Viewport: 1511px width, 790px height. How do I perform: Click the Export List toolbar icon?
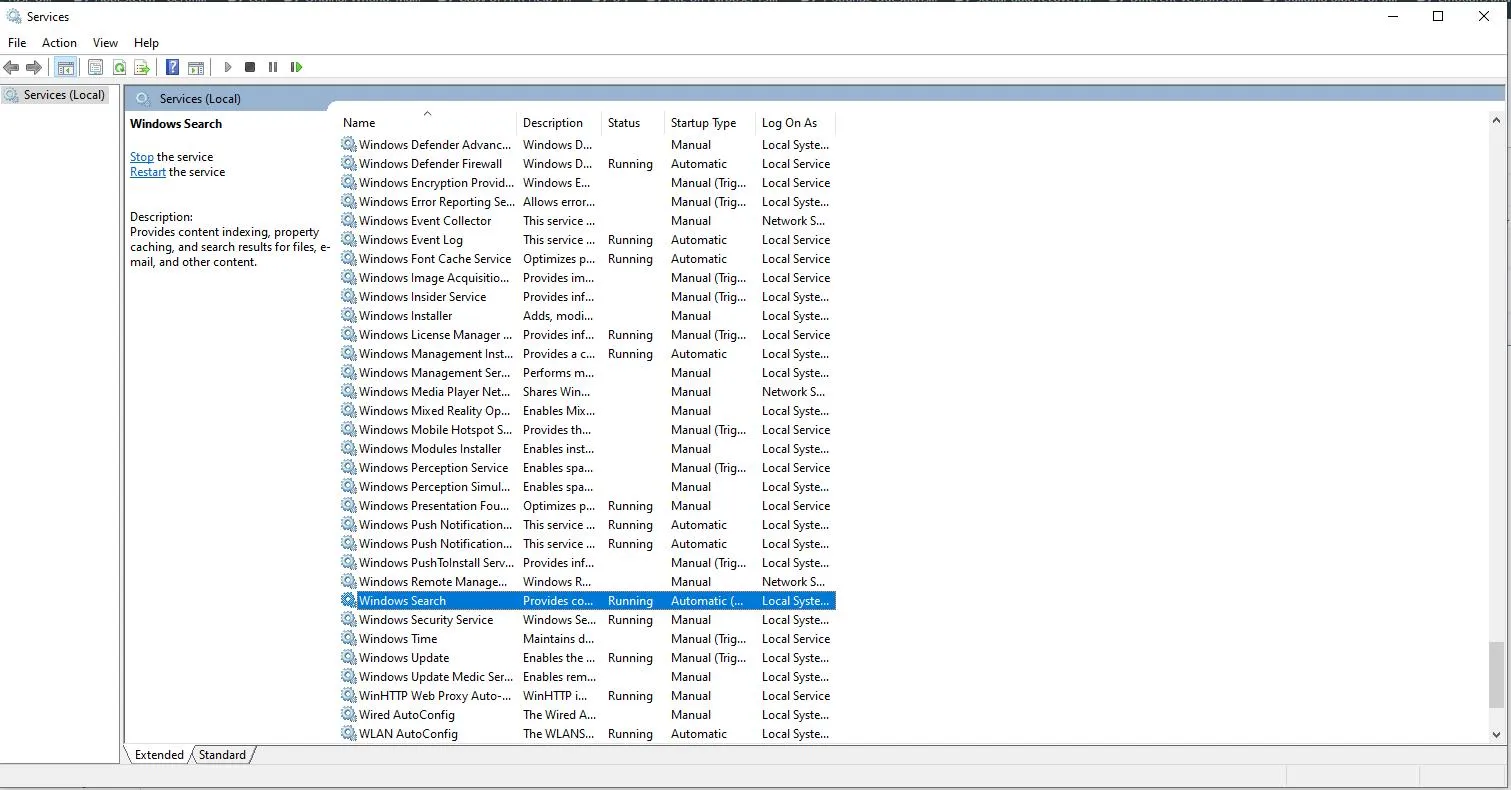pos(142,67)
